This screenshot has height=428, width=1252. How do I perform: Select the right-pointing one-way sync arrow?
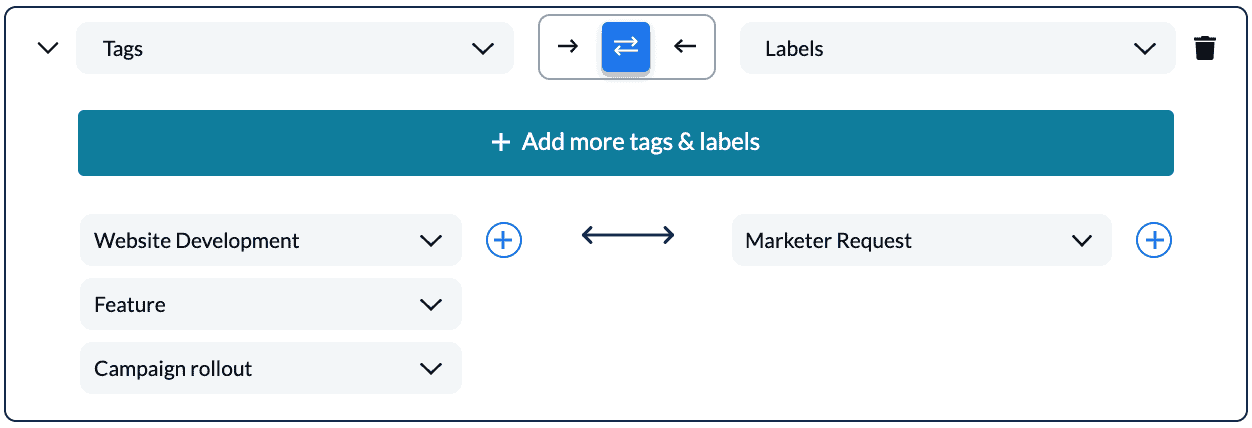pos(568,46)
